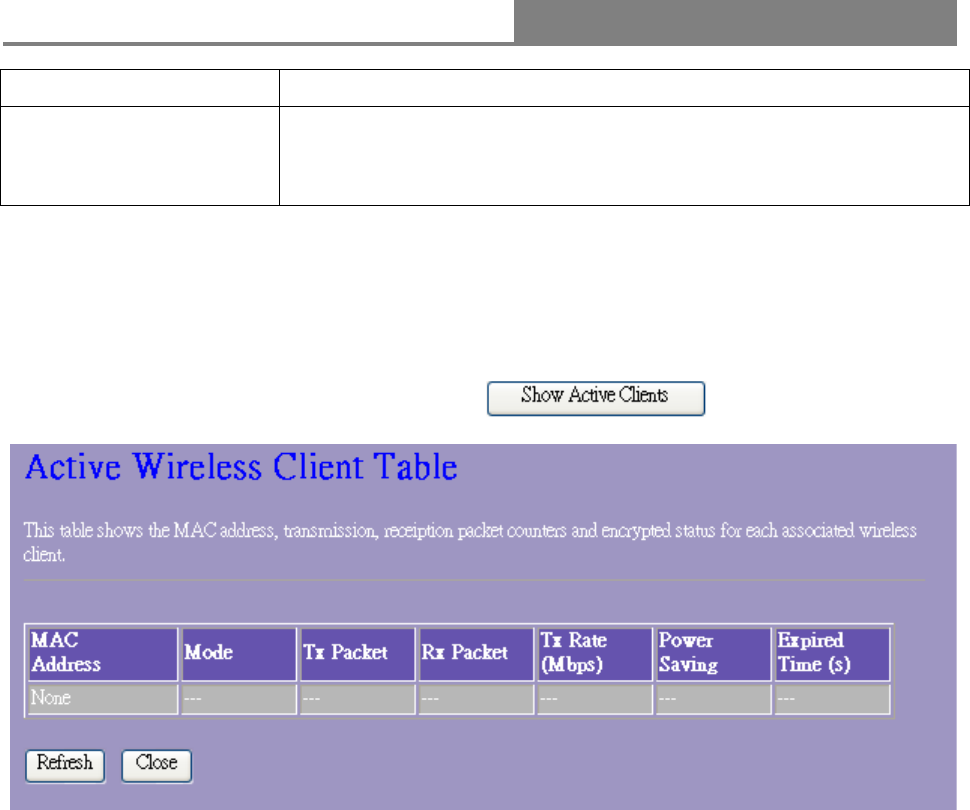
Task: Refresh the active wireless client table
Action: [65, 766]
